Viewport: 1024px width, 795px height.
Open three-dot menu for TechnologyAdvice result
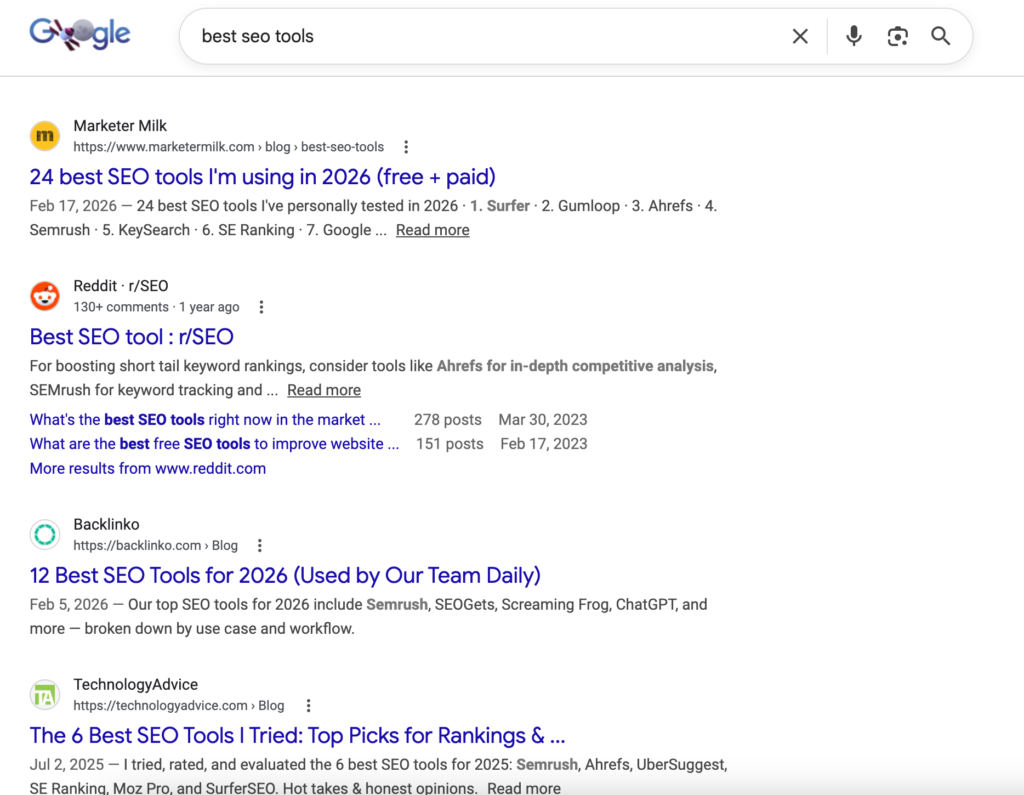click(308, 706)
